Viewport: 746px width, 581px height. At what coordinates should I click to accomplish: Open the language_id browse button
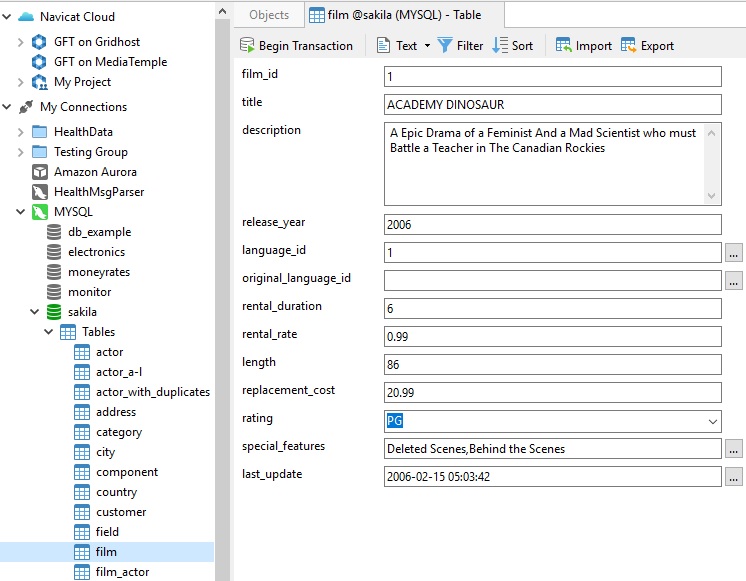pos(734,253)
